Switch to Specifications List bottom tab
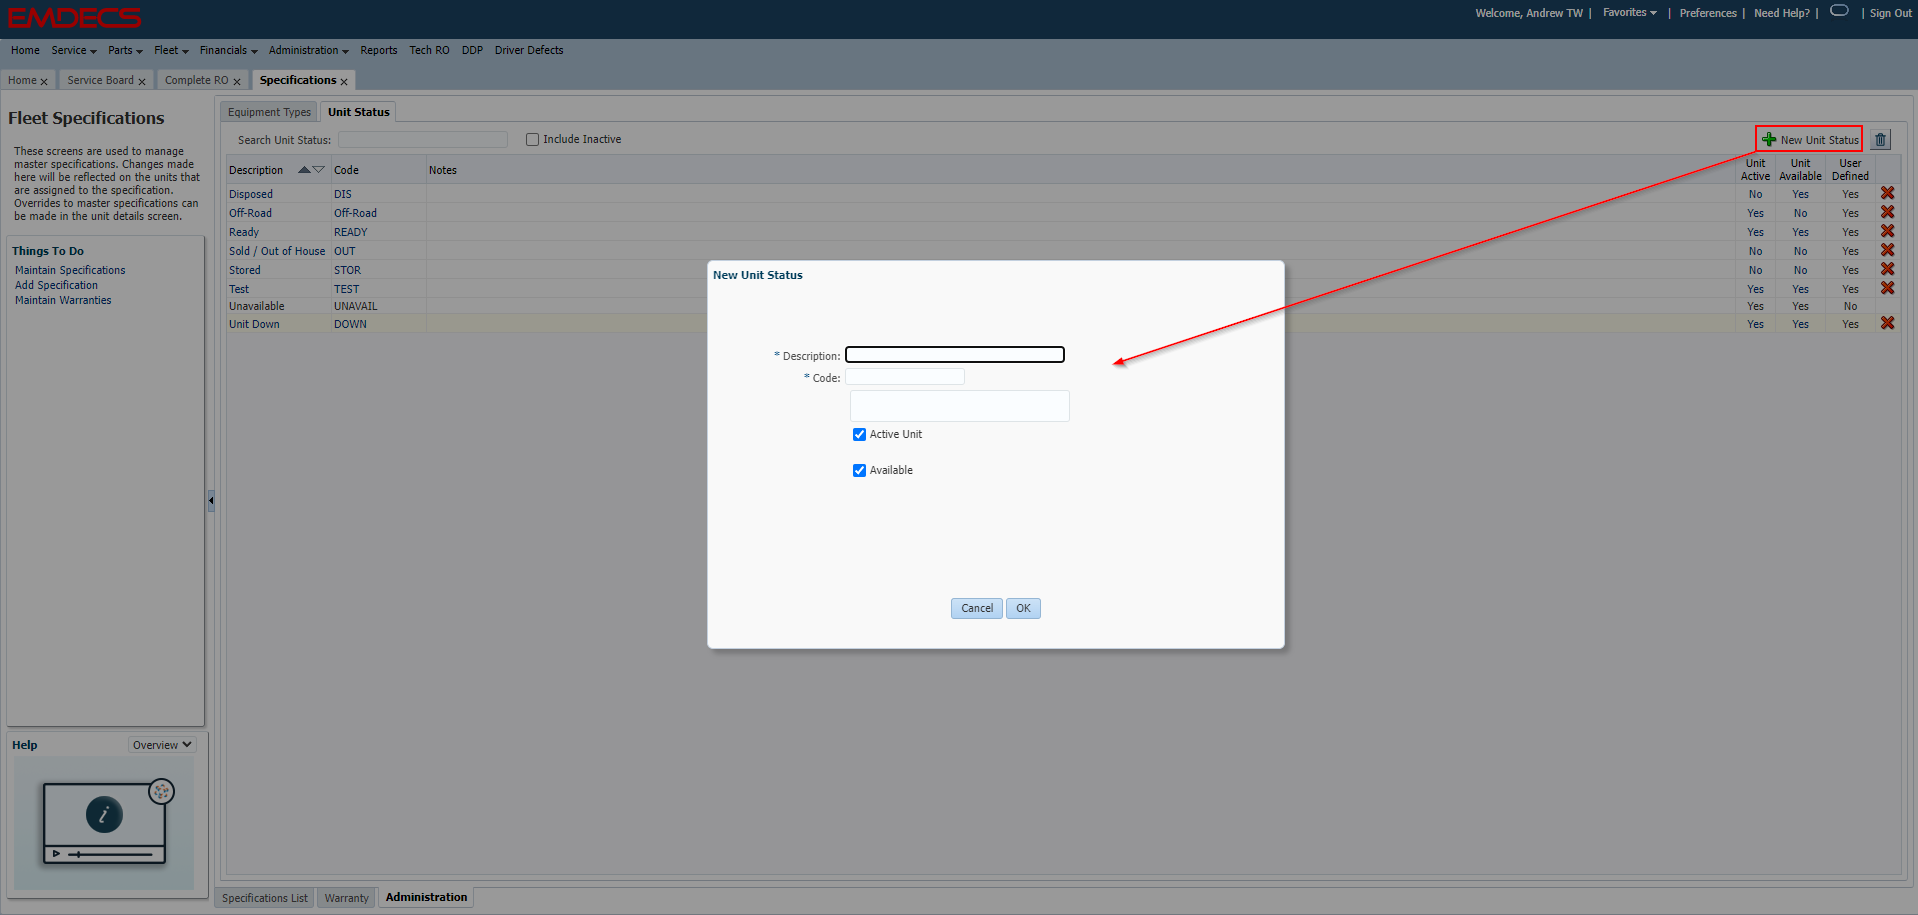 [265, 898]
